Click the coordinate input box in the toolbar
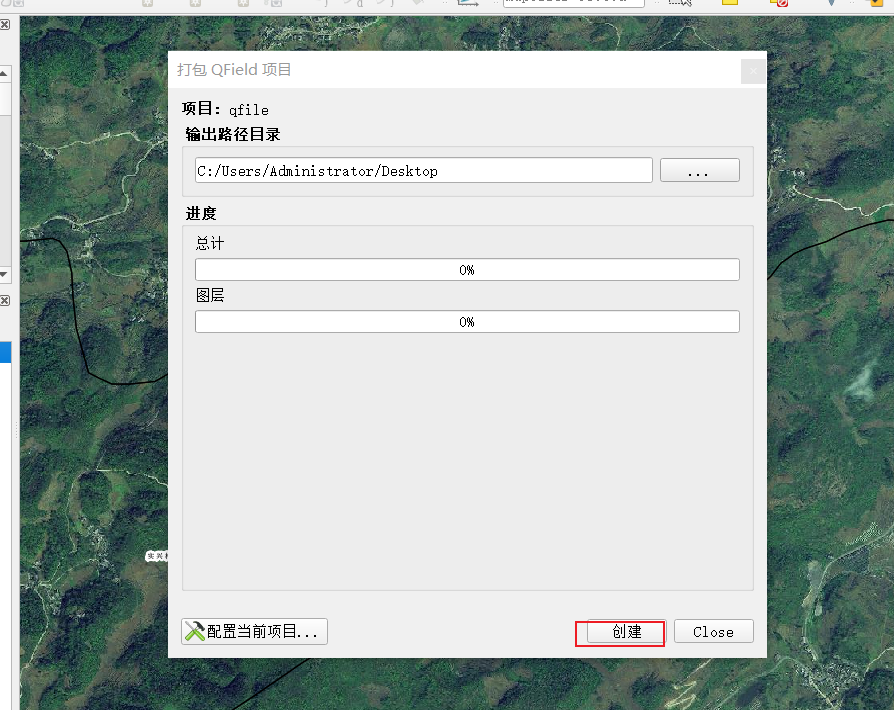The image size is (894, 710). pyautogui.click(x=573, y=2)
